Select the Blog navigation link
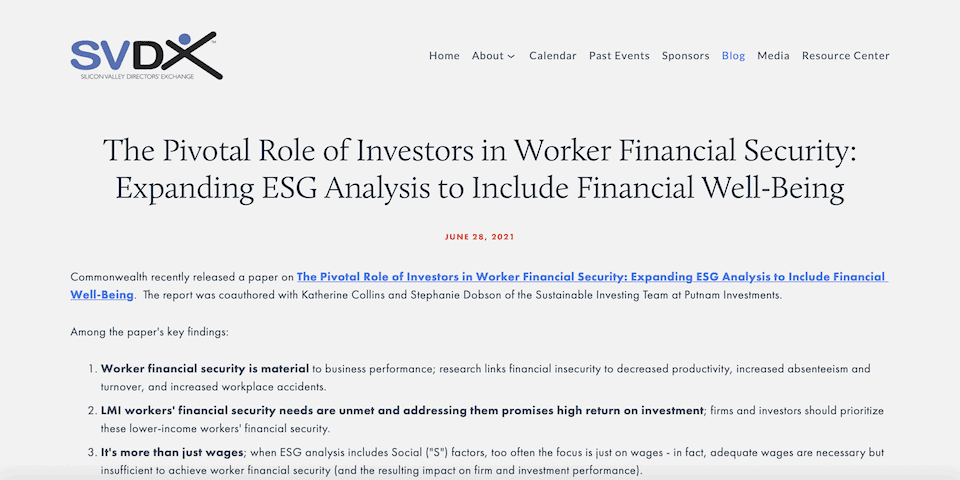The image size is (960, 480). coord(733,56)
